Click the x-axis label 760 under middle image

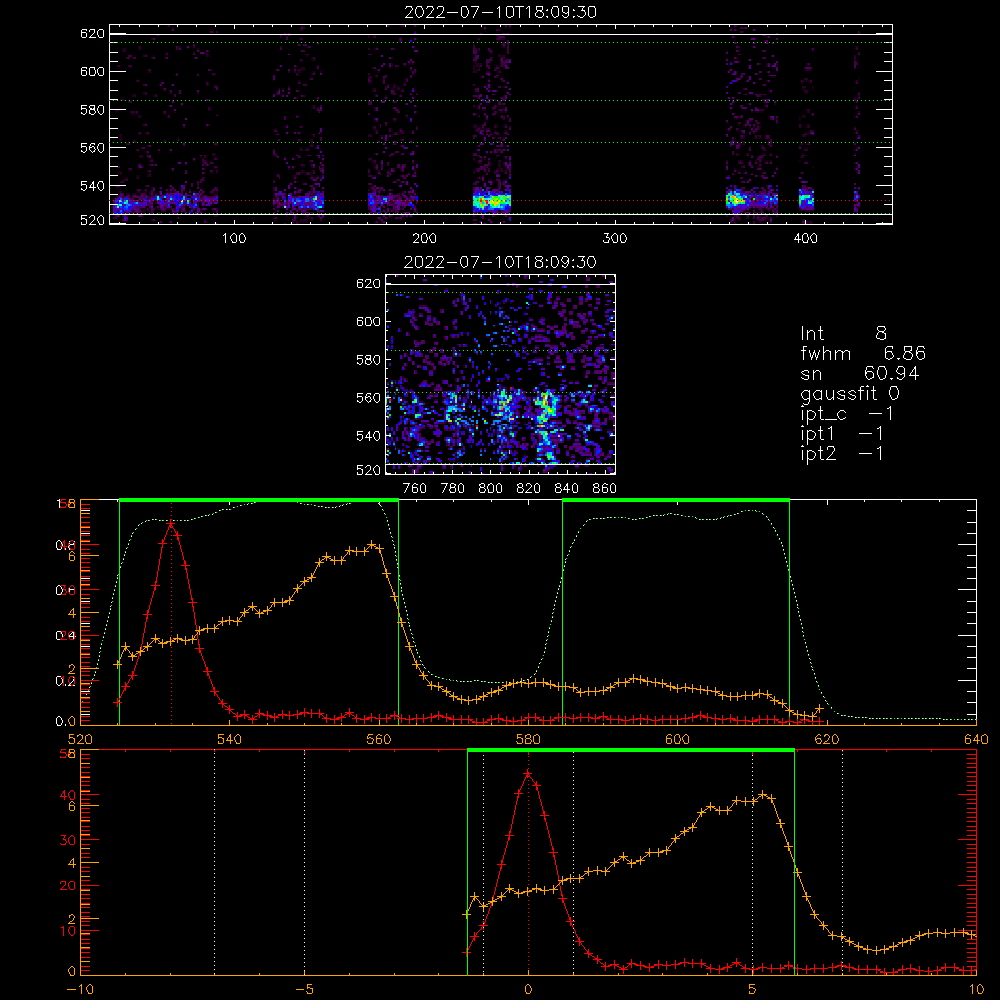(415, 489)
